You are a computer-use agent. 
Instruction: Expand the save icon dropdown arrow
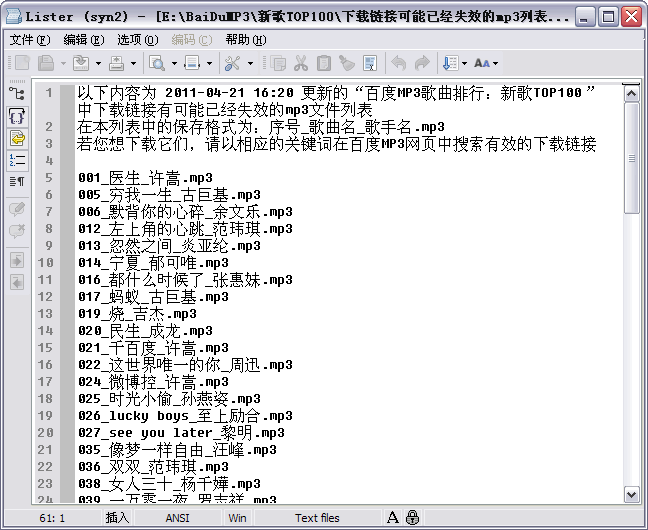[x=63, y=64]
